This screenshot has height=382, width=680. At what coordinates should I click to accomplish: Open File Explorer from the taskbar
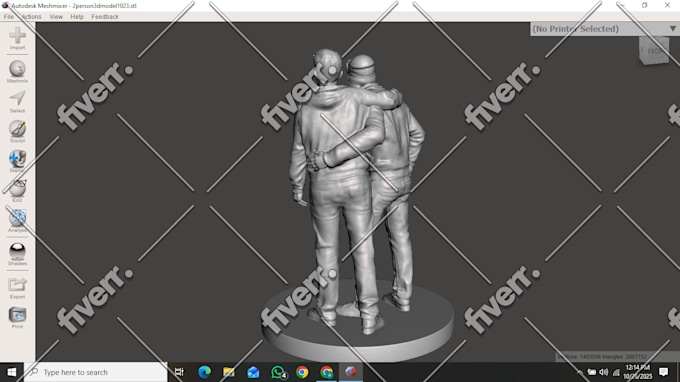coord(229,372)
